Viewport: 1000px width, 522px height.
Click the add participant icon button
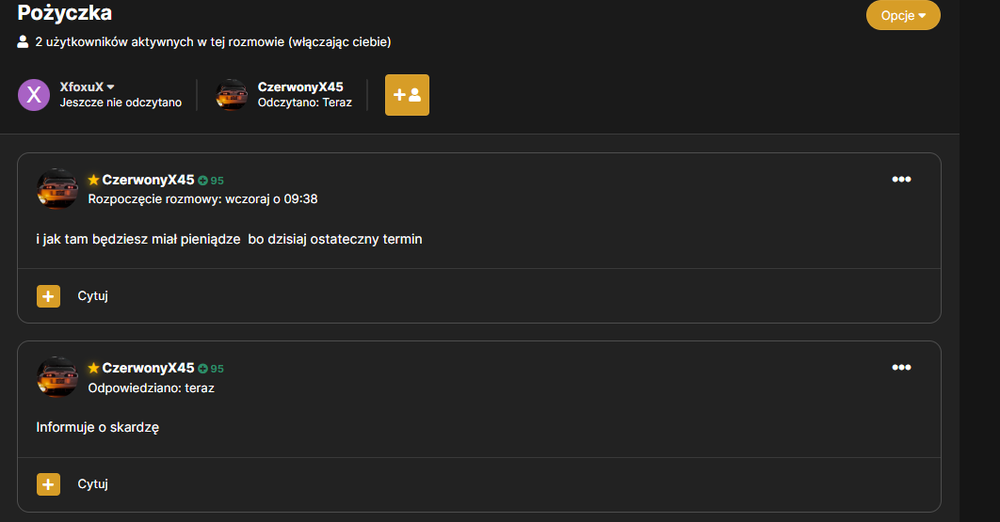pyautogui.click(x=407, y=95)
